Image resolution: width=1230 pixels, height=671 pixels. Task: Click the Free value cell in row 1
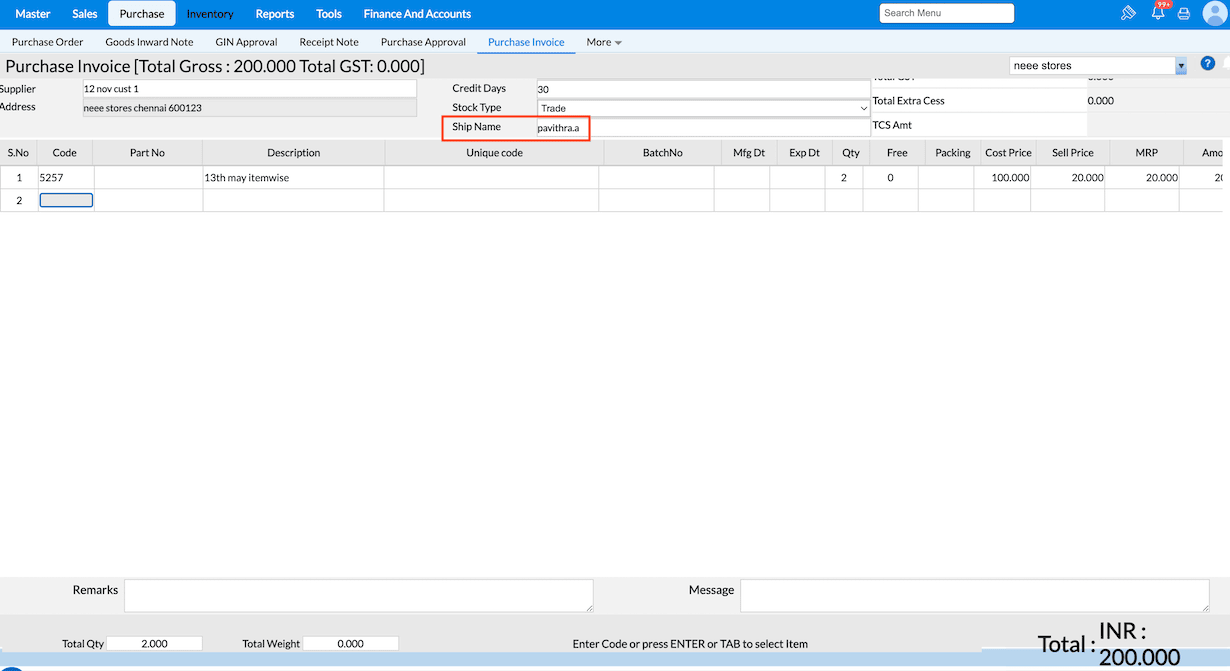(890, 177)
